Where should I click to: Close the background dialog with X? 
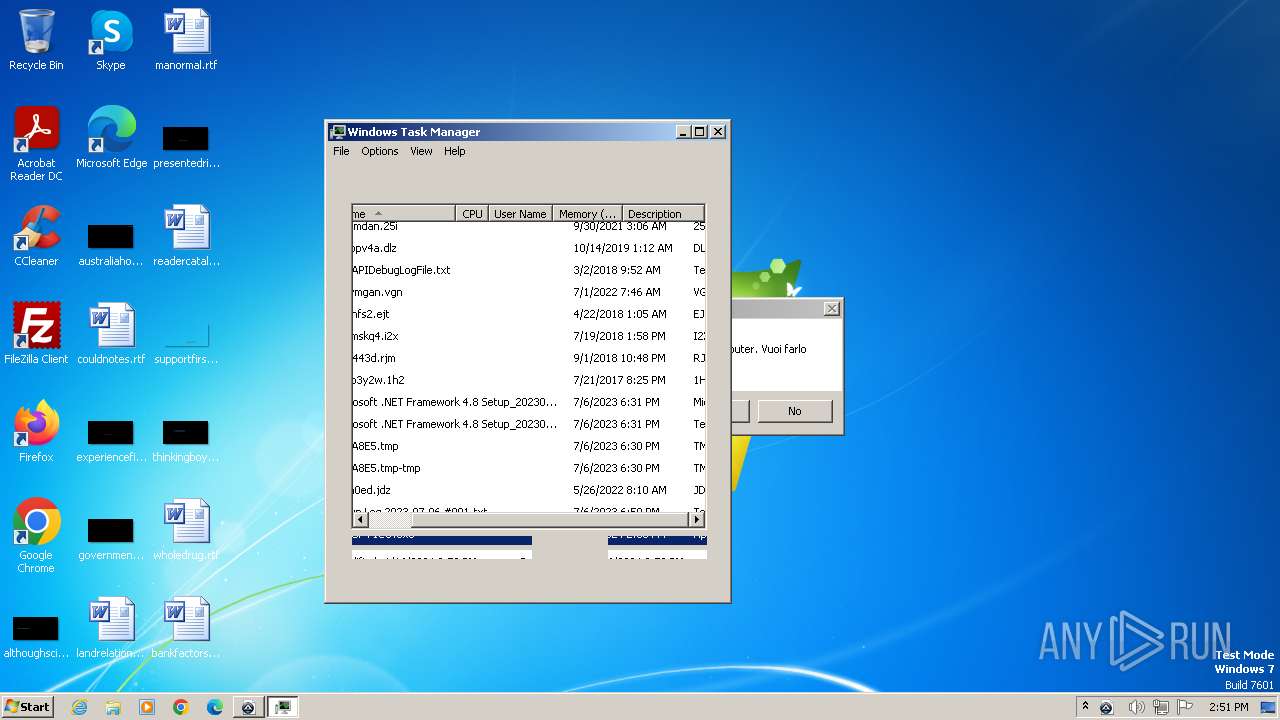(x=831, y=309)
